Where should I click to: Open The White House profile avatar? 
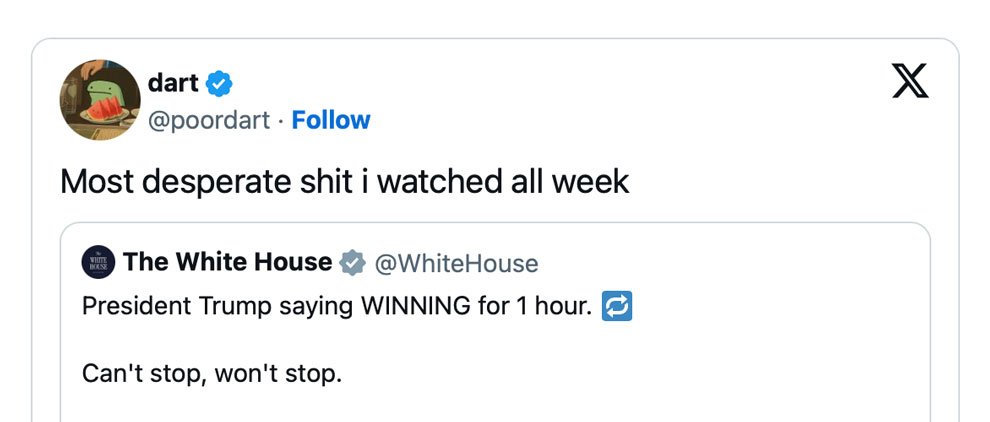(98, 262)
